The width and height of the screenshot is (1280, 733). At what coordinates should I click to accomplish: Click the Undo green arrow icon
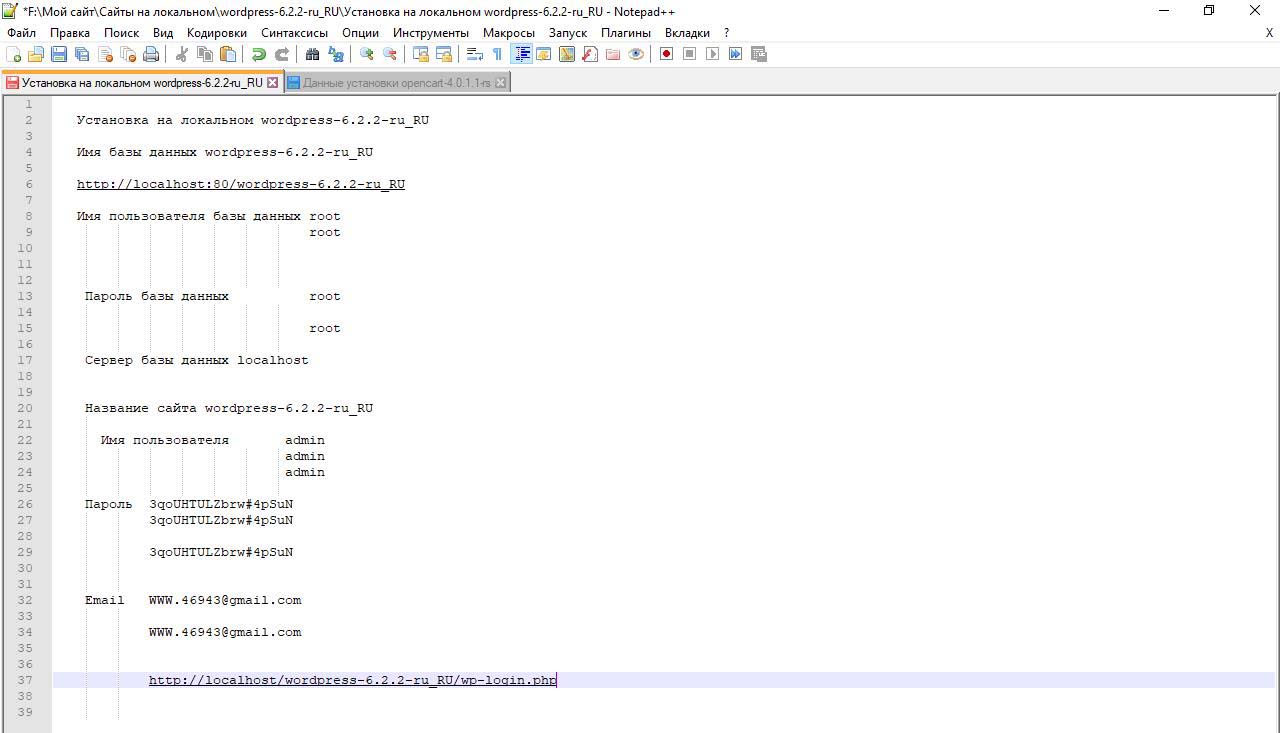coord(258,54)
